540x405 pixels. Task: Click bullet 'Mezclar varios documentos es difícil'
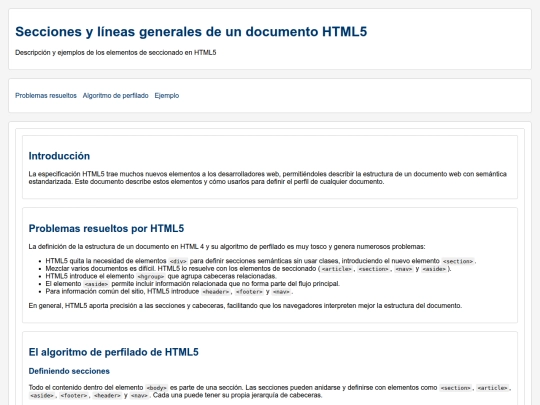(x=248, y=269)
